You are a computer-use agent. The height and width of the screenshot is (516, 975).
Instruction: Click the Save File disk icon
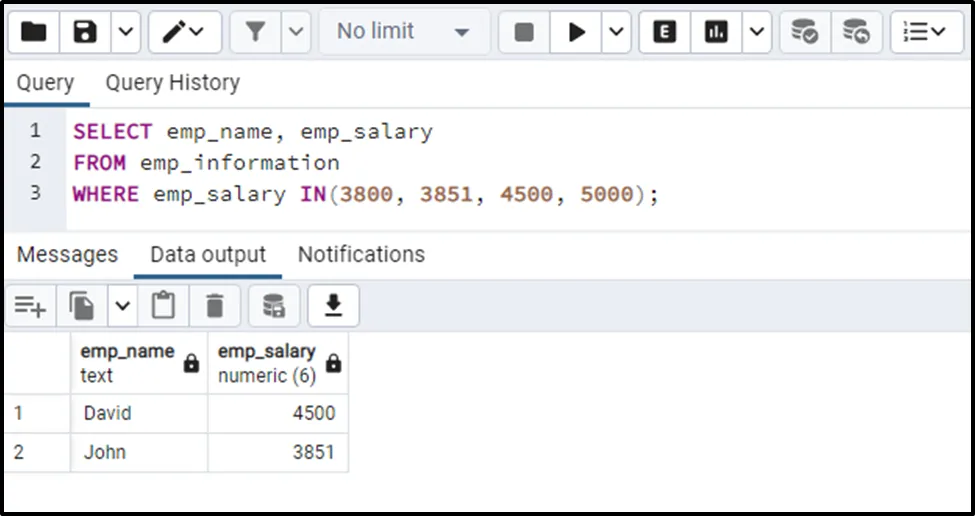point(85,32)
